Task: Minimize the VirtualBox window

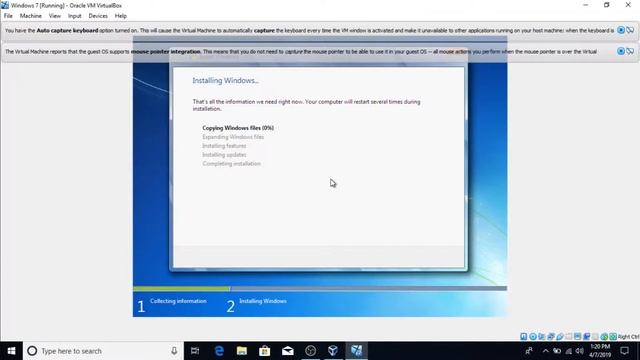Action: tap(586, 5)
